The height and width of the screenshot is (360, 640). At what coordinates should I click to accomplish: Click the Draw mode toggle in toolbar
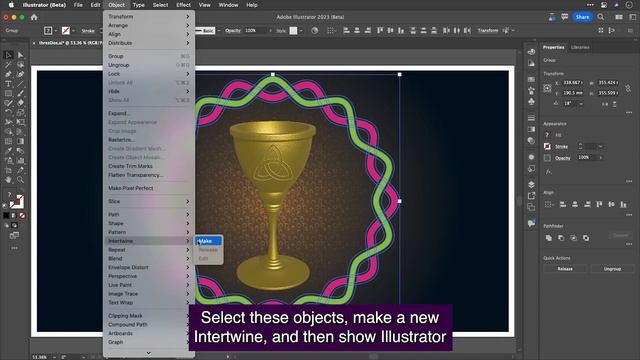[x=14, y=225]
